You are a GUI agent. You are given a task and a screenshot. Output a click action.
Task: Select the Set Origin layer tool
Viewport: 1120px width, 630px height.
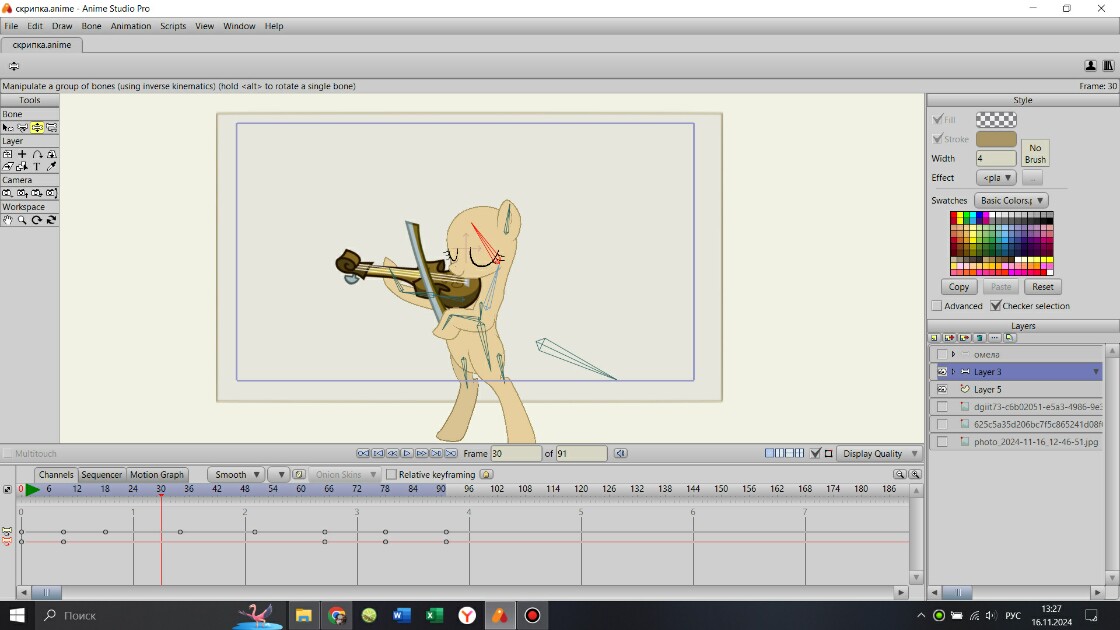[x=8, y=154]
